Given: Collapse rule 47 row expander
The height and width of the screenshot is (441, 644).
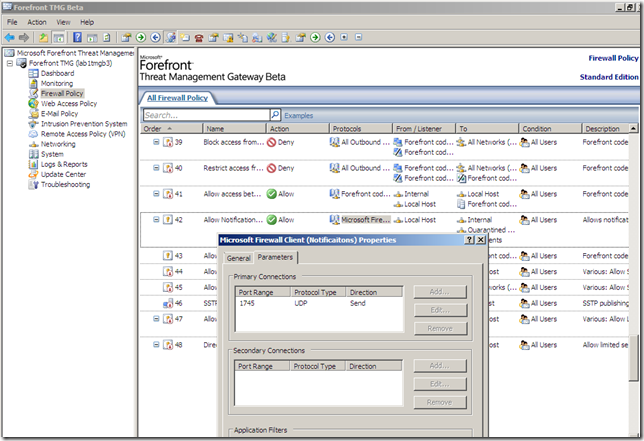Looking at the screenshot, I should coord(156,319).
